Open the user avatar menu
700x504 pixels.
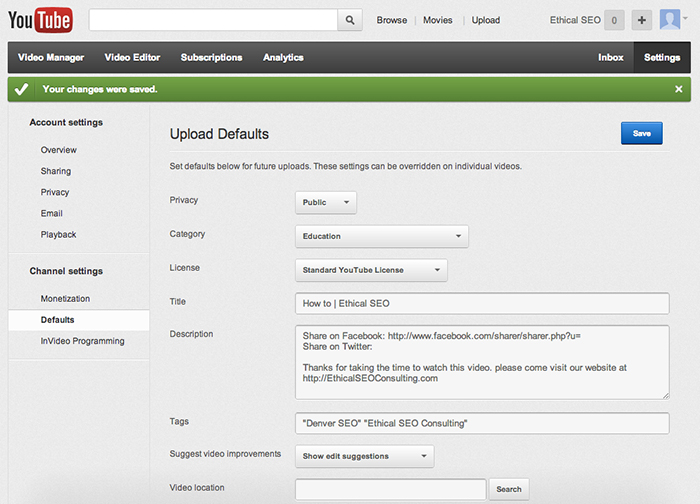click(x=674, y=20)
